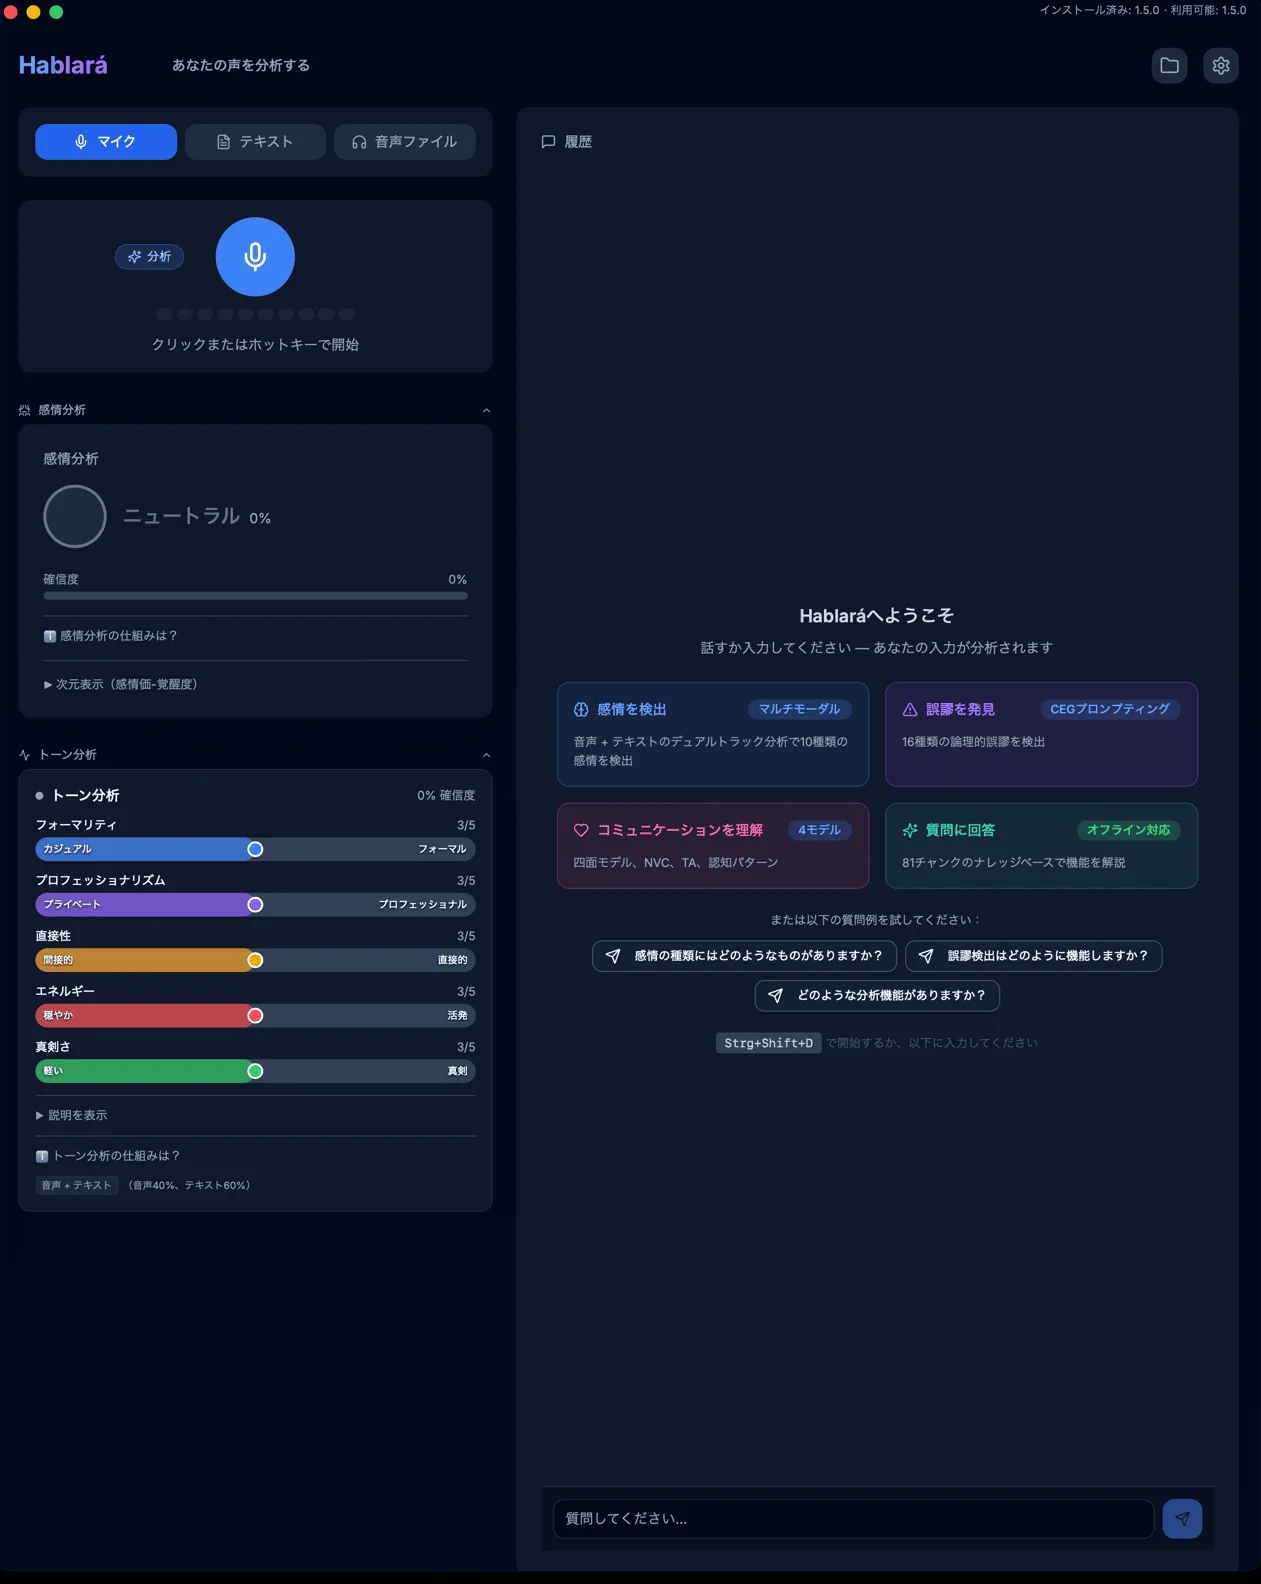
Task: Expand 次元表示（感情価-覚醒度） disclosure
Action: (x=121, y=684)
